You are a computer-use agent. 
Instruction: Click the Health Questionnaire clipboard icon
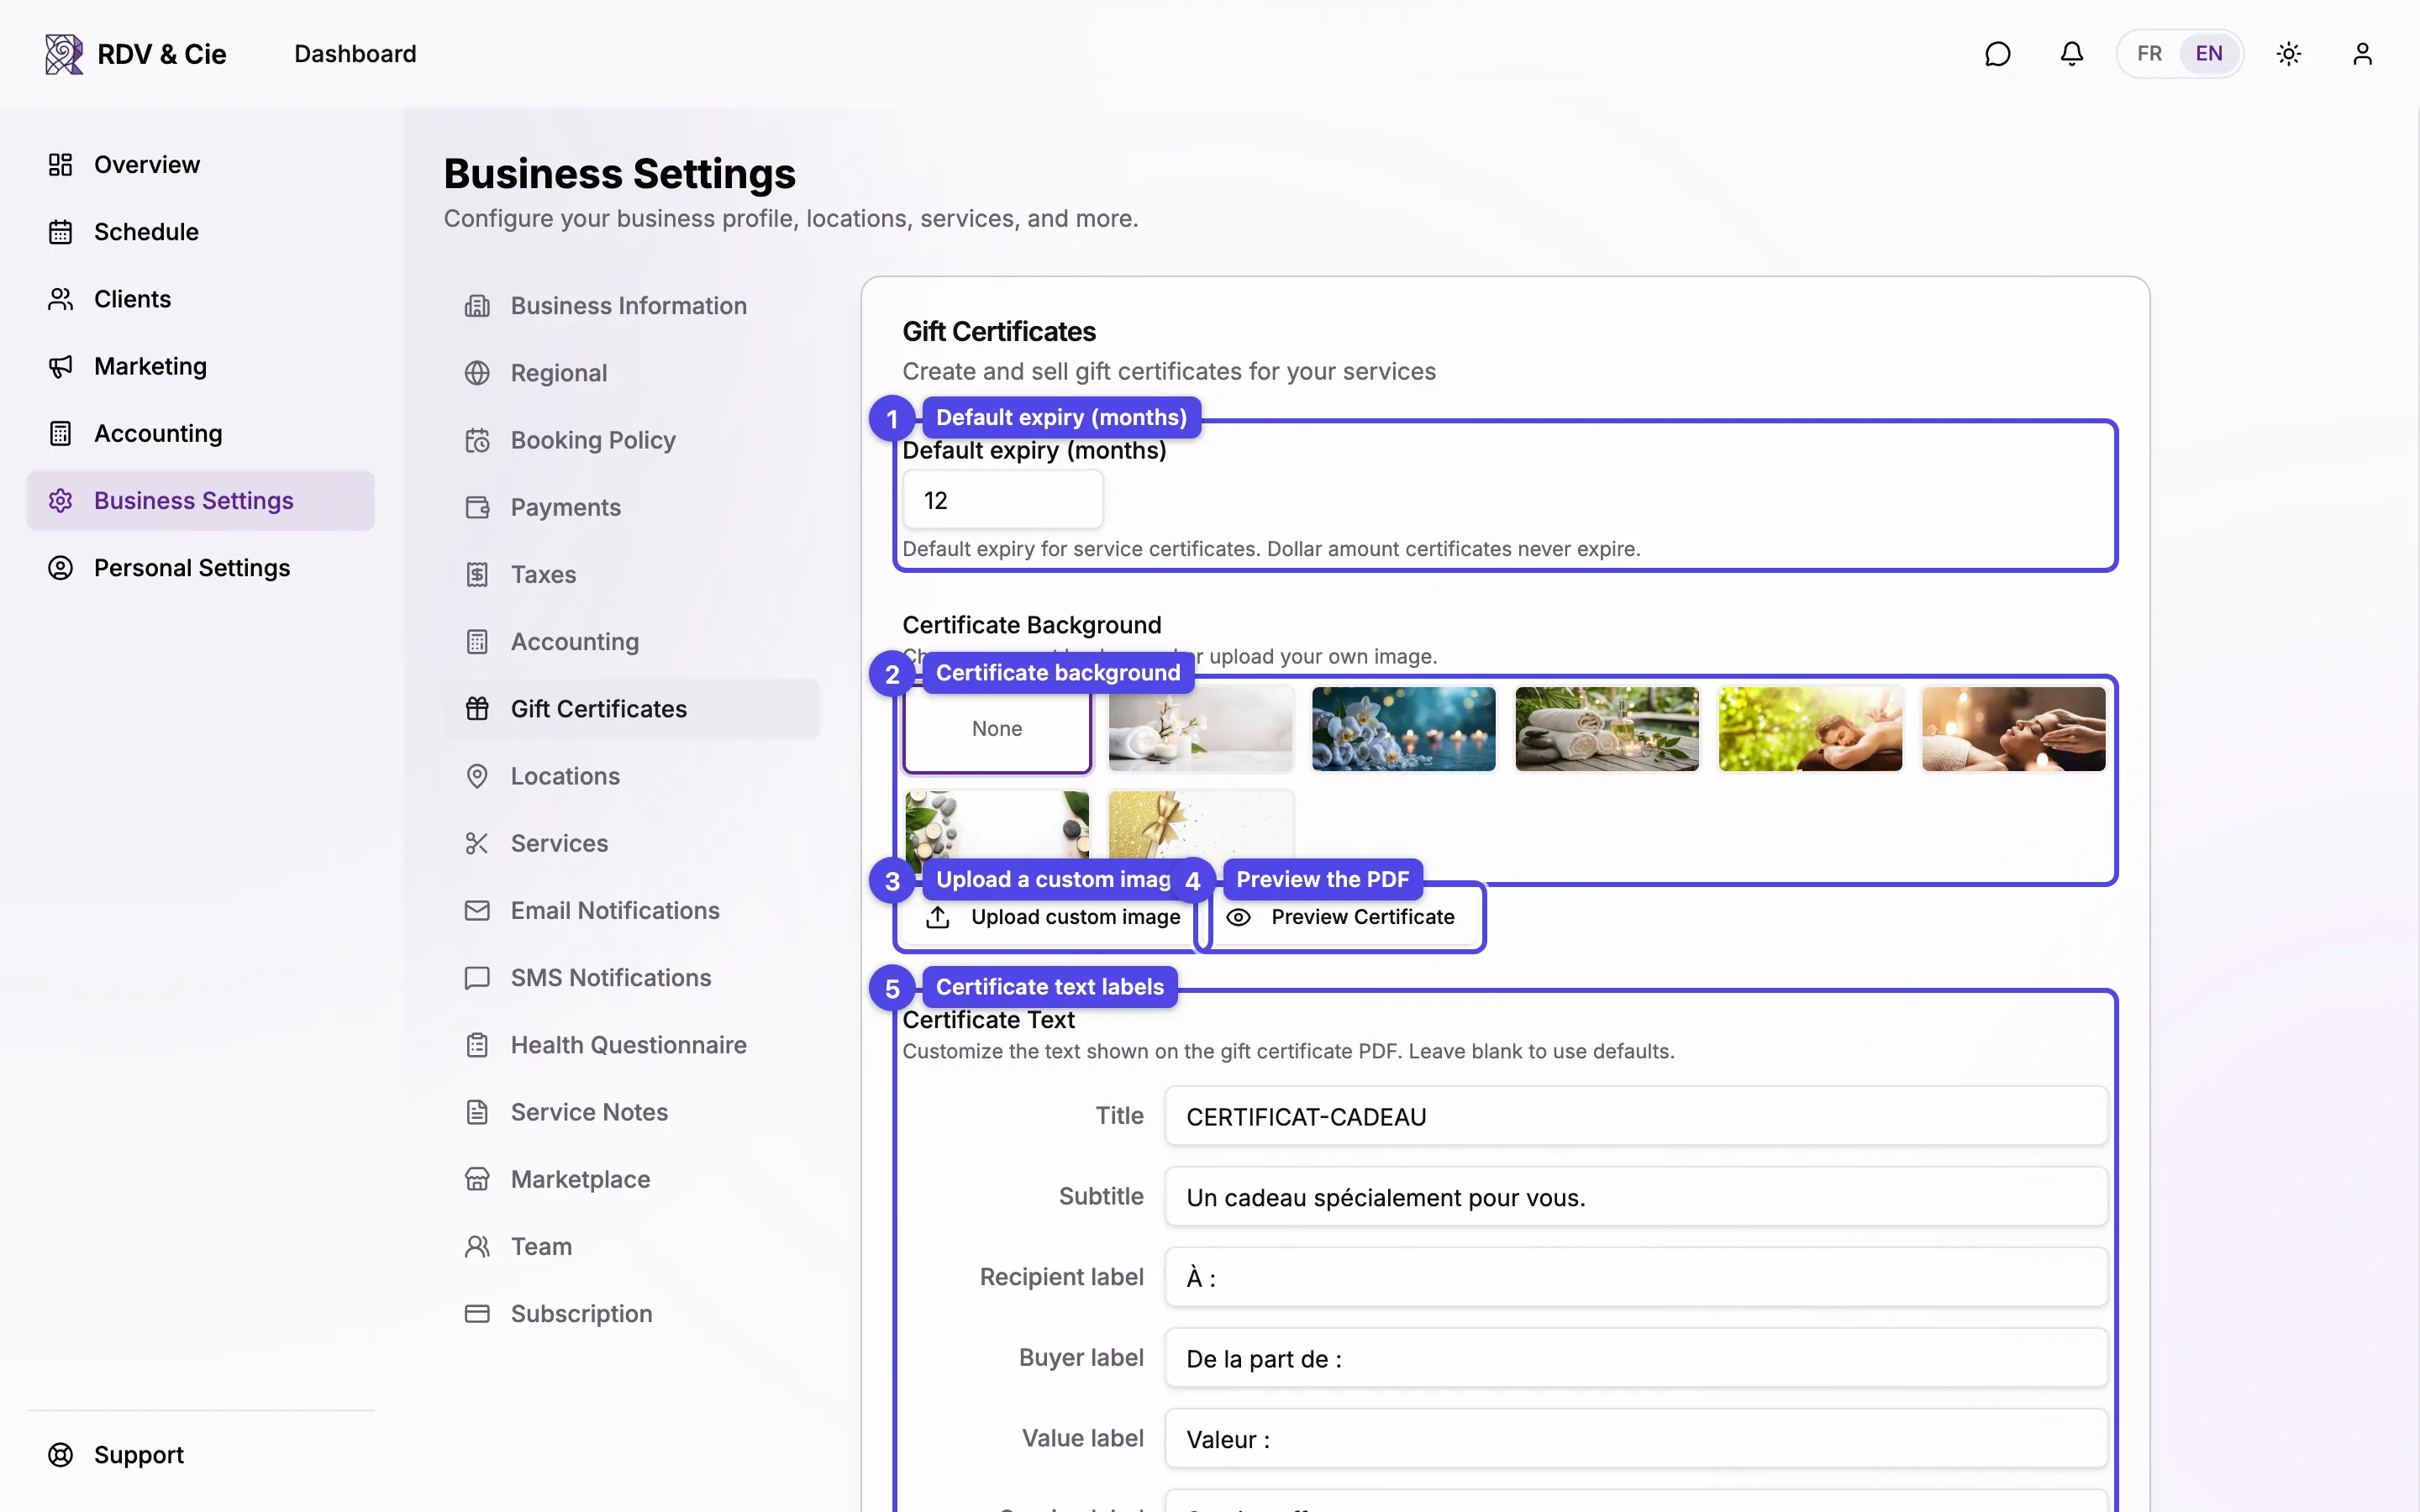(x=477, y=1045)
